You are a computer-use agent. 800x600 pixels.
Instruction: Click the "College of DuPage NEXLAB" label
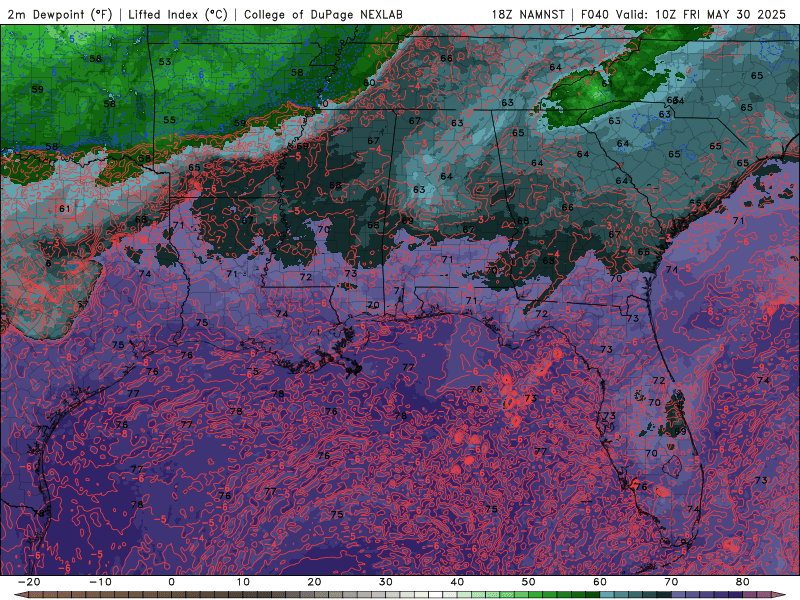click(323, 15)
